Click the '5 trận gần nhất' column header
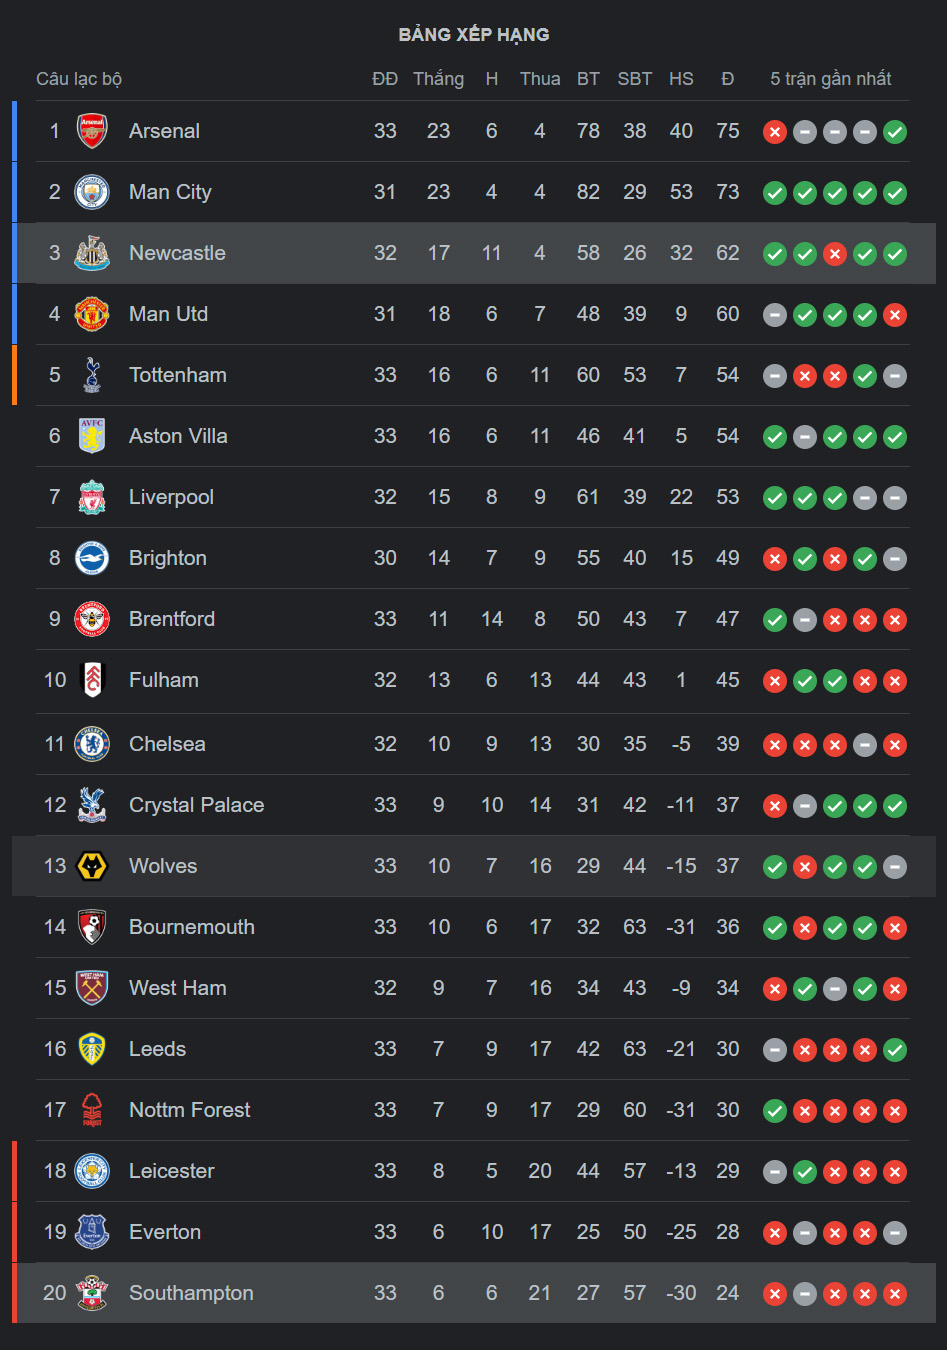Image resolution: width=947 pixels, height=1350 pixels. point(830,79)
